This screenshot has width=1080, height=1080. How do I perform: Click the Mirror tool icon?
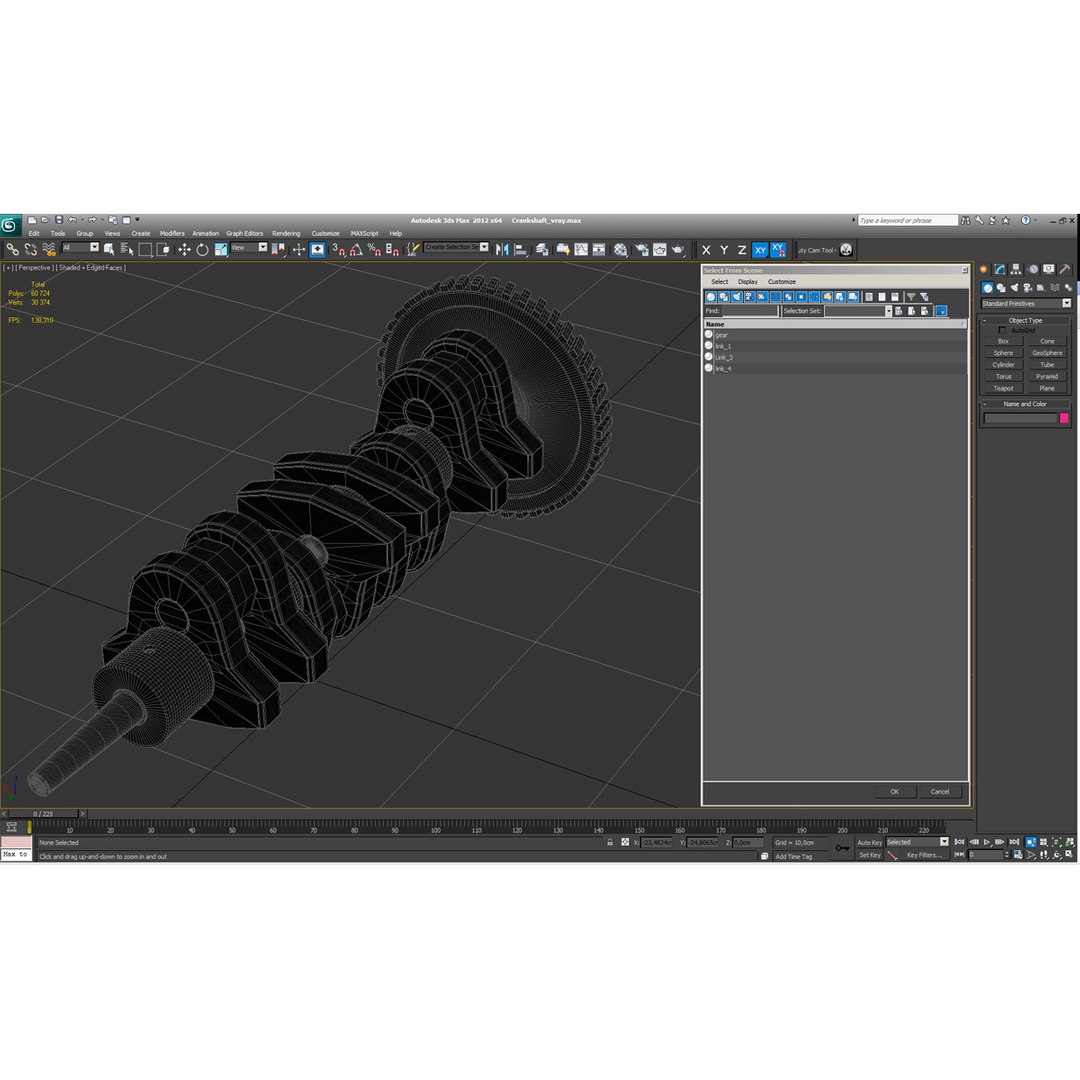[502, 249]
